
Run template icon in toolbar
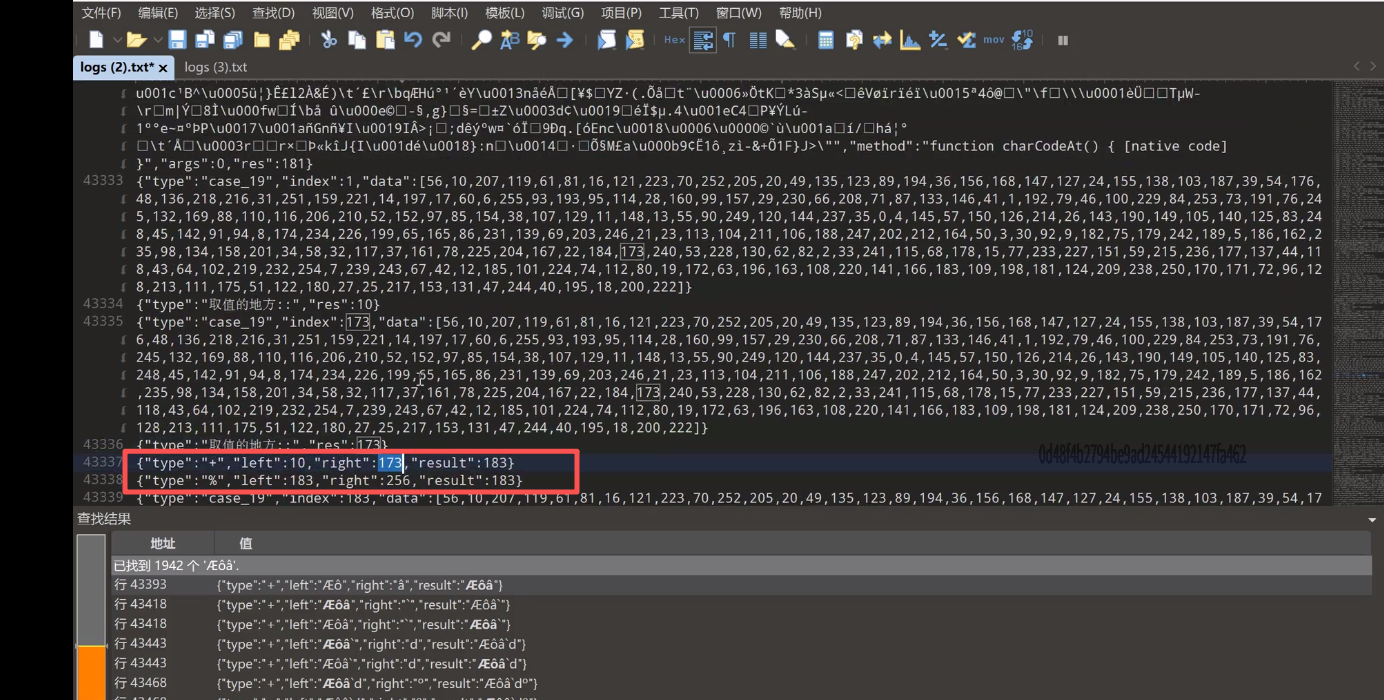(x=634, y=40)
